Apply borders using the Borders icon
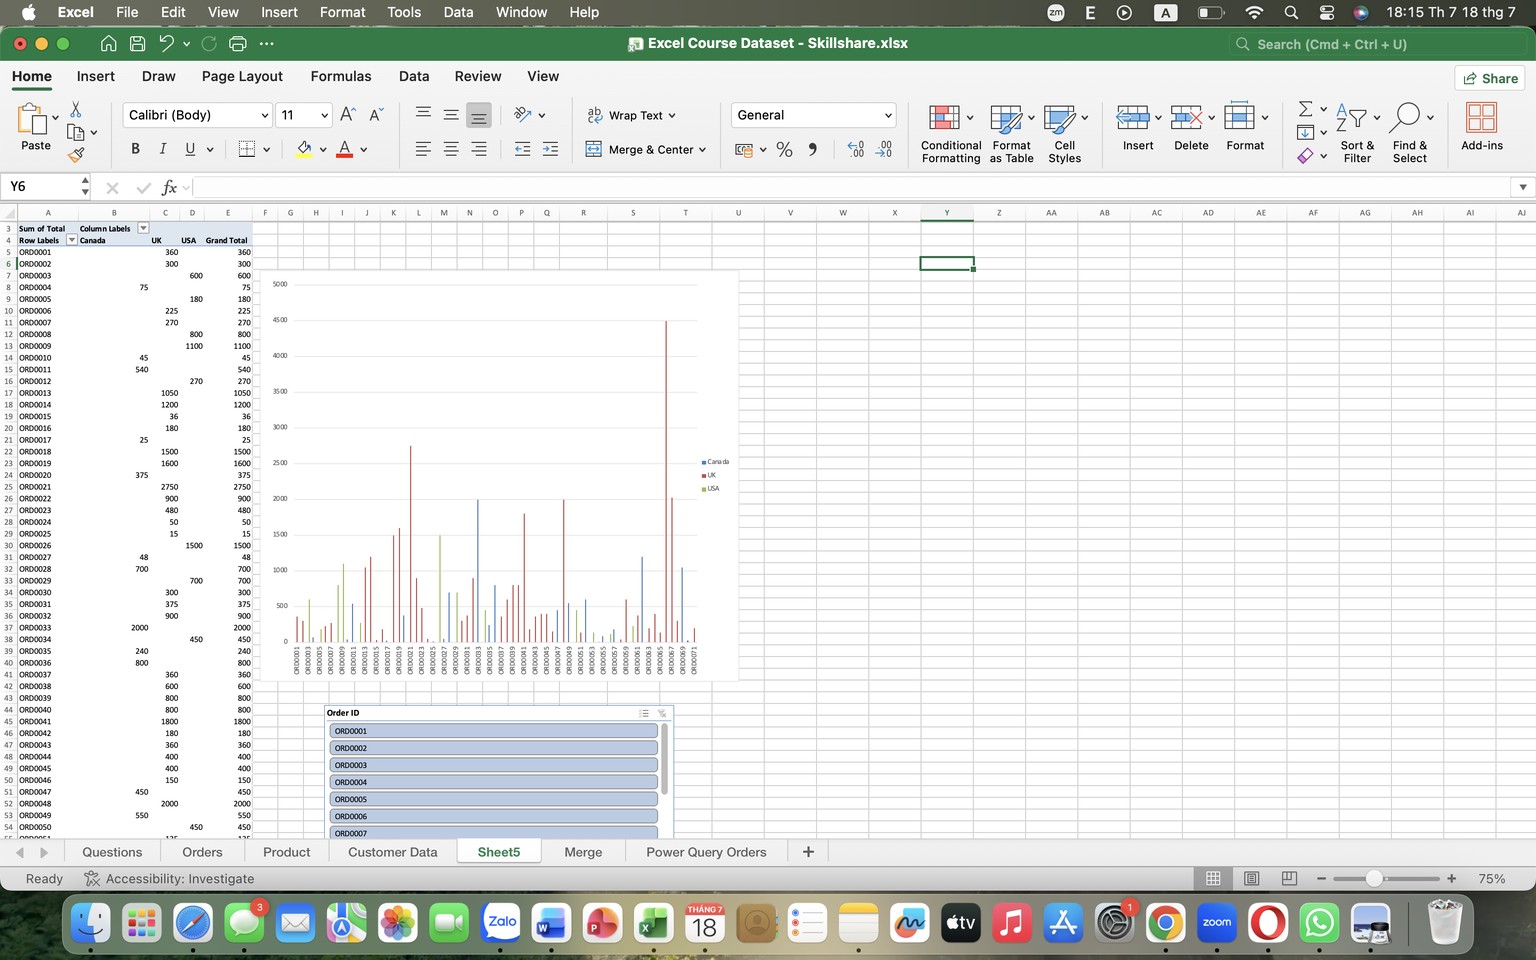 coord(247,149)
